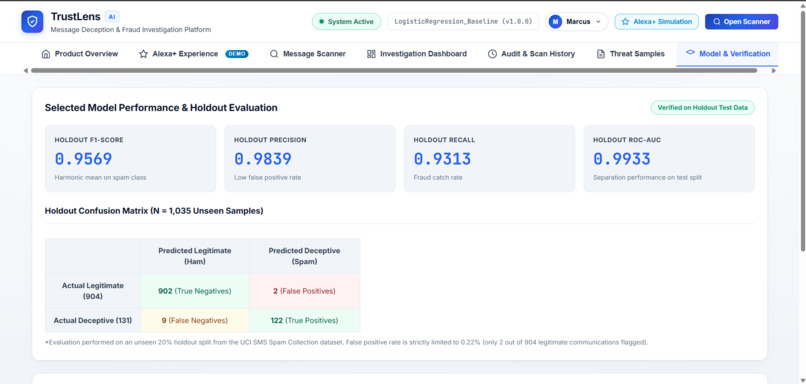Click the search icon of Message Scanner
Screen dimensions: 806x384
[x=274, y=53]
